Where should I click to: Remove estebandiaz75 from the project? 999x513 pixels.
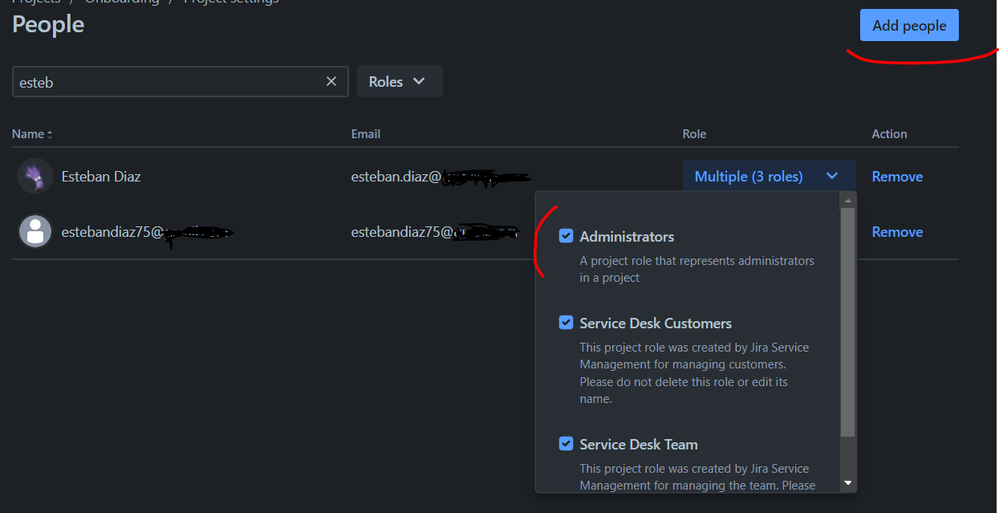pyautogui.click(x=897, y=232)
